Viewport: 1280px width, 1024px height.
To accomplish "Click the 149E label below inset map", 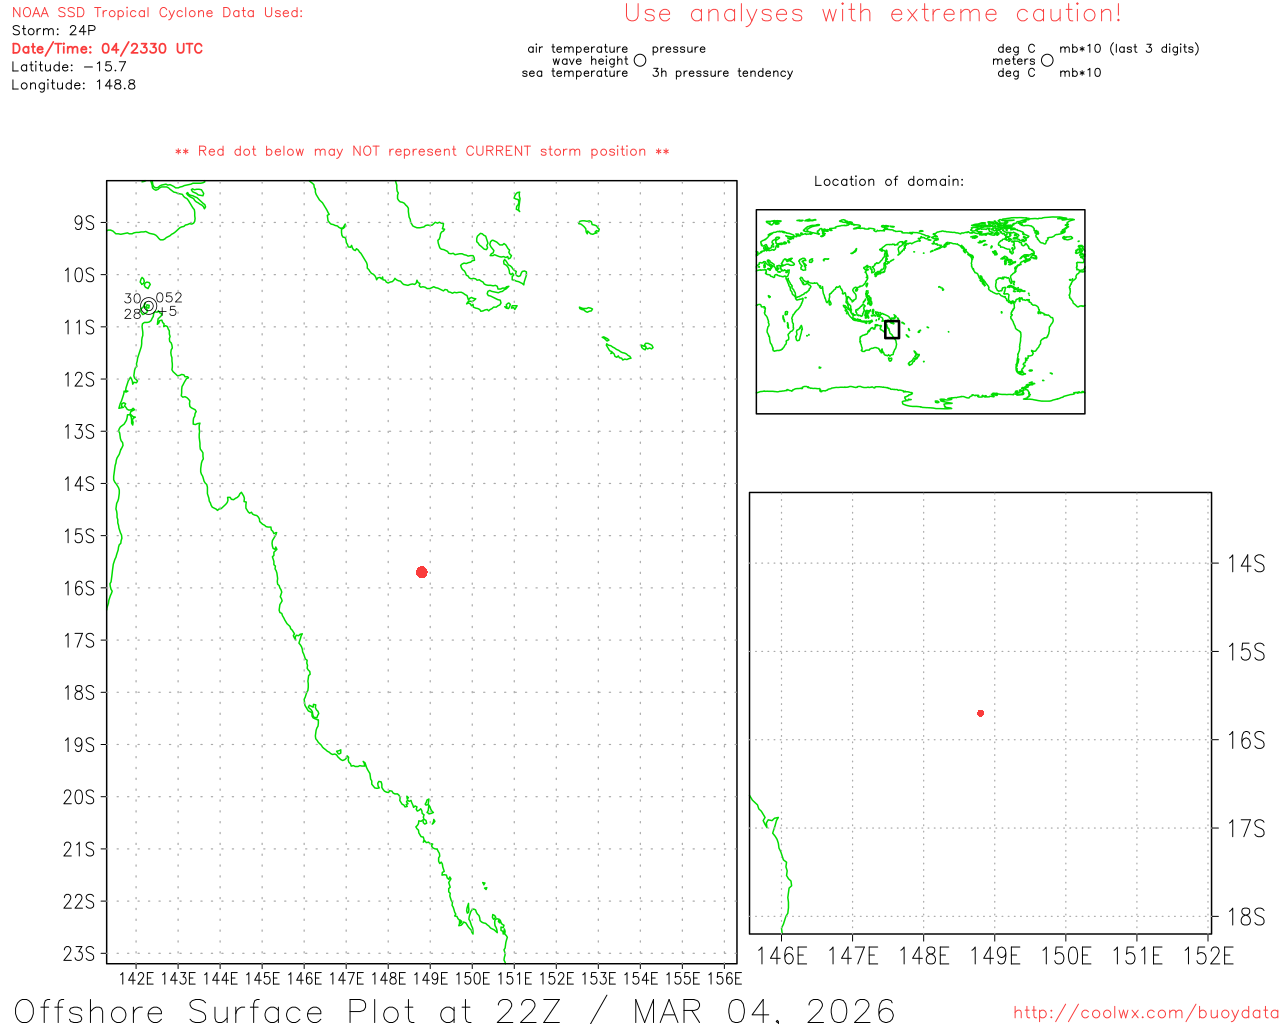I will click(994, 956).
